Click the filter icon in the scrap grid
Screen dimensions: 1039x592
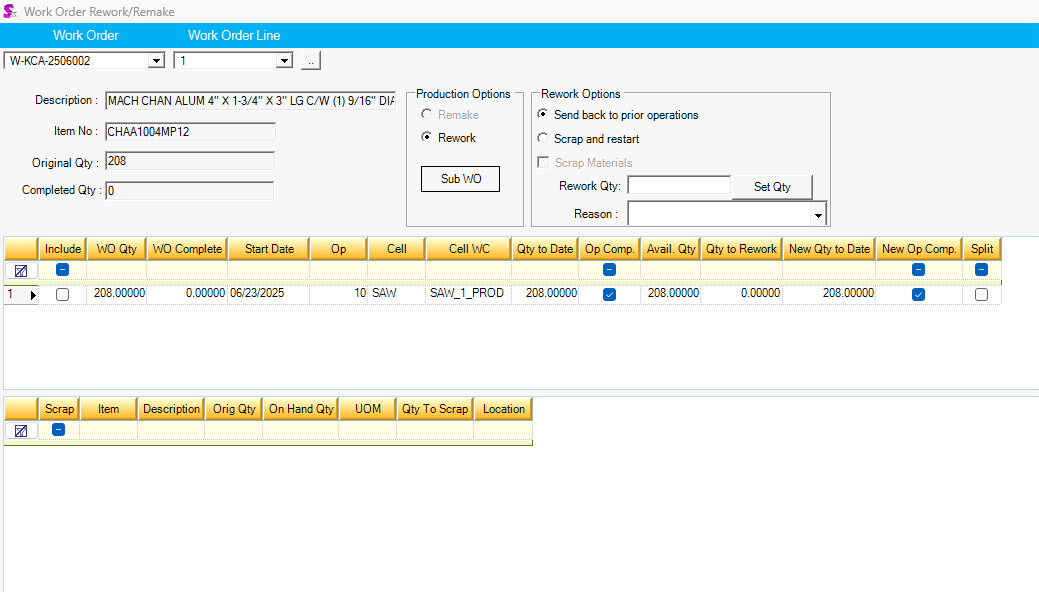21,430
